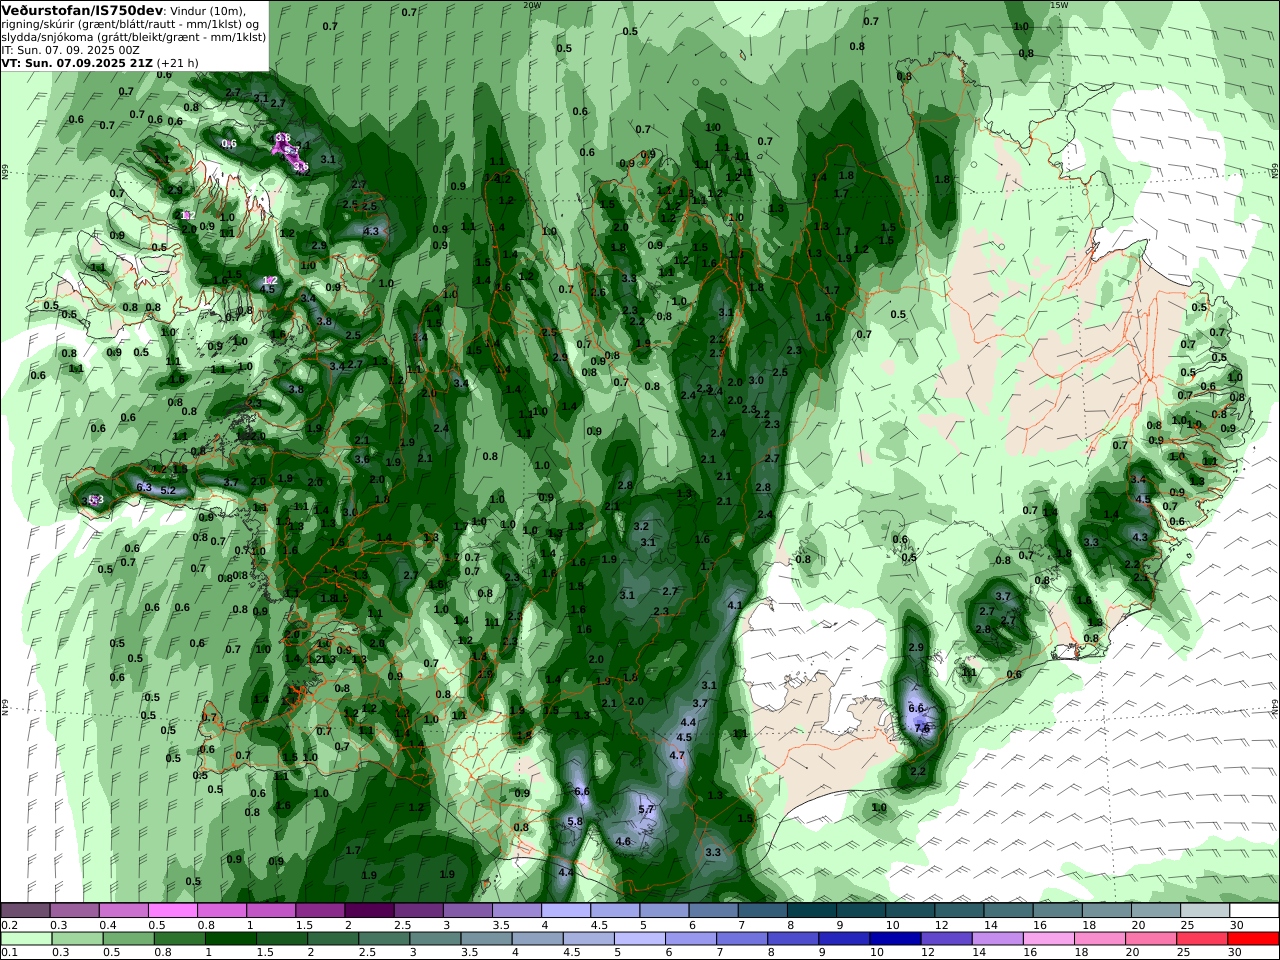Select the white 30 swatch in top snow legend

click(1255, 910)
